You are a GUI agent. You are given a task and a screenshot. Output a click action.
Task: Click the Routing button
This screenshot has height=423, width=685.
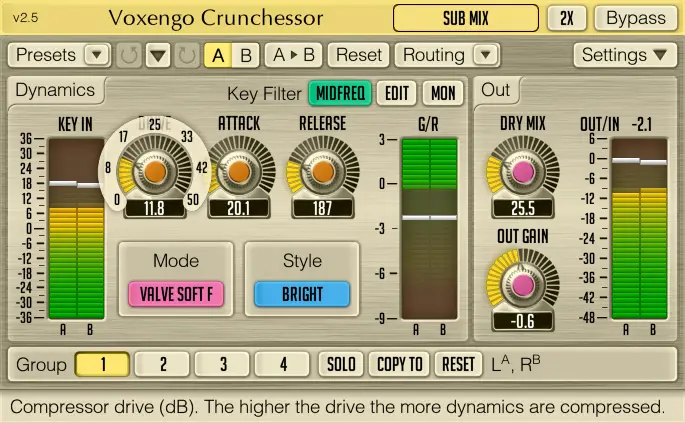click(434, 55)
